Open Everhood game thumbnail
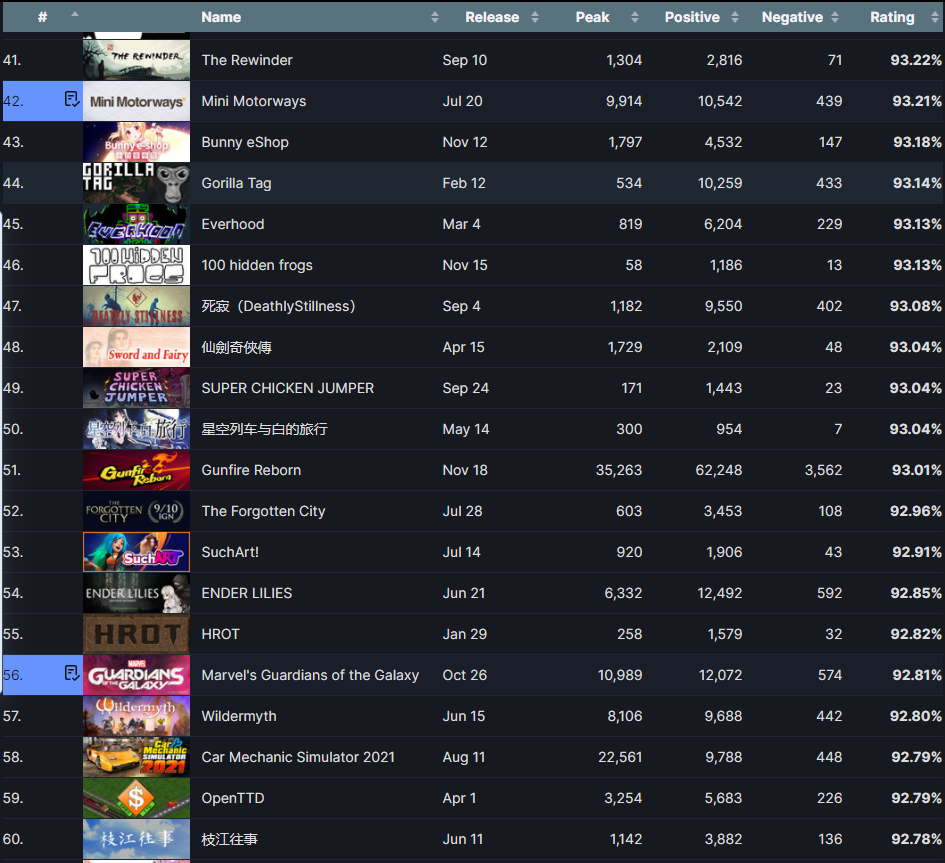Image resolution: width=945 pixels, height=863 pixels. click(136, 224)
